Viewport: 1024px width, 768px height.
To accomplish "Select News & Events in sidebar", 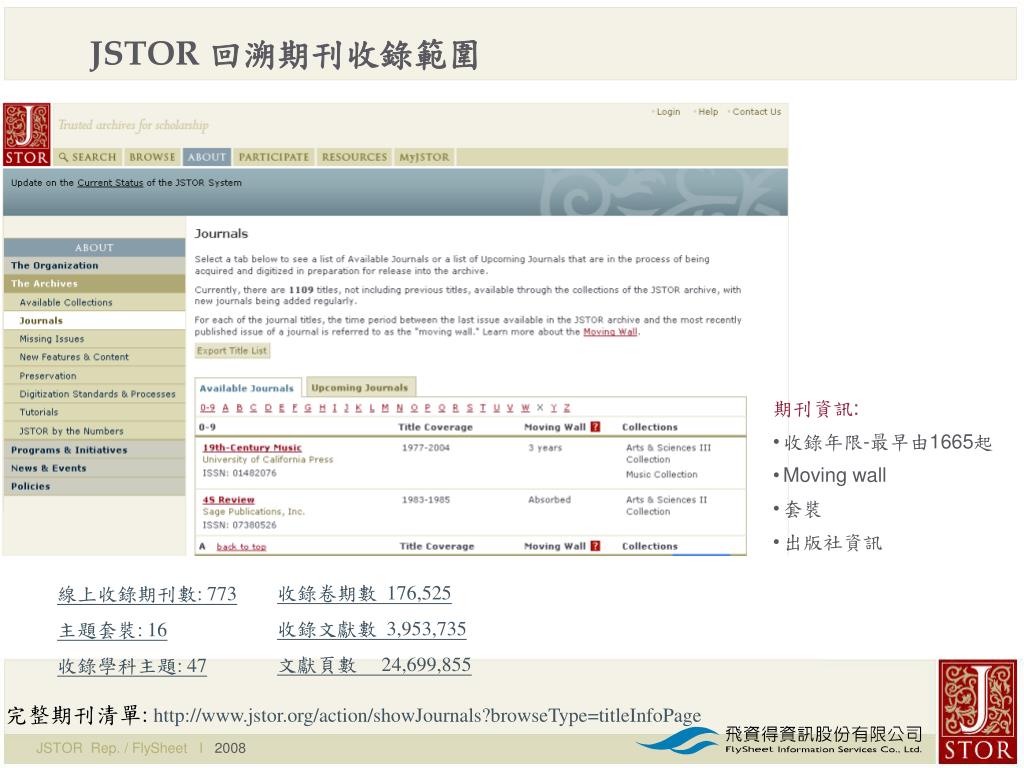I will pyautogui.click(x=95, y=468).
